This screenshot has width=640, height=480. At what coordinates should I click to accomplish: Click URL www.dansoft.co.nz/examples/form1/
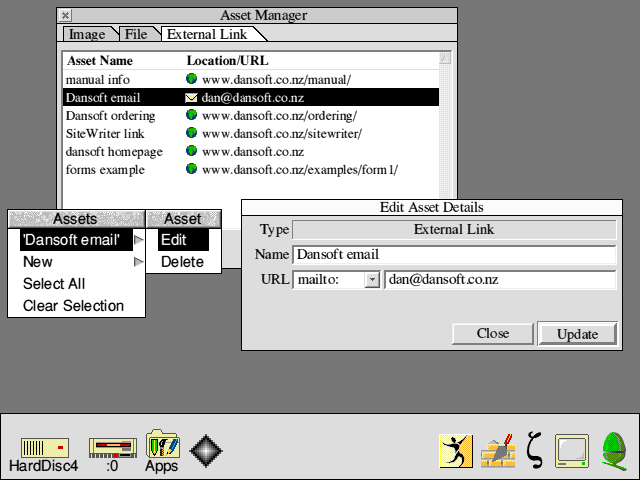[x=300, y=169]
